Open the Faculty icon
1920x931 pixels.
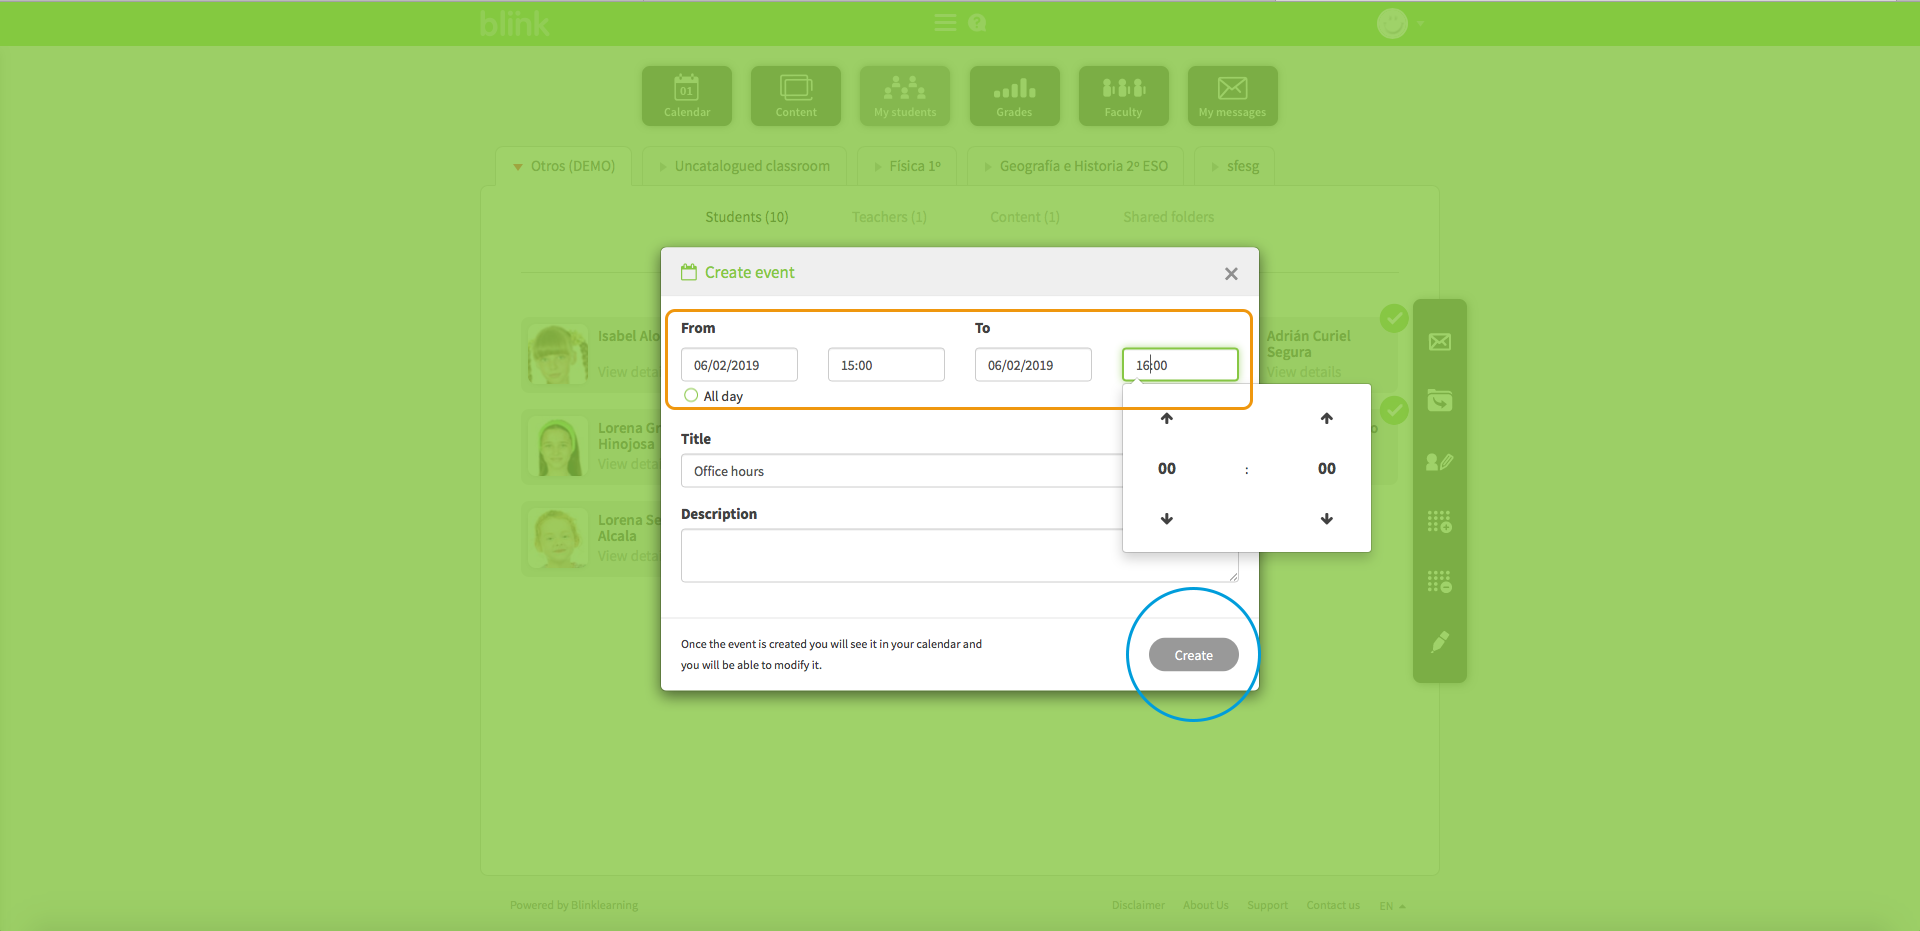click(1123, 95)
